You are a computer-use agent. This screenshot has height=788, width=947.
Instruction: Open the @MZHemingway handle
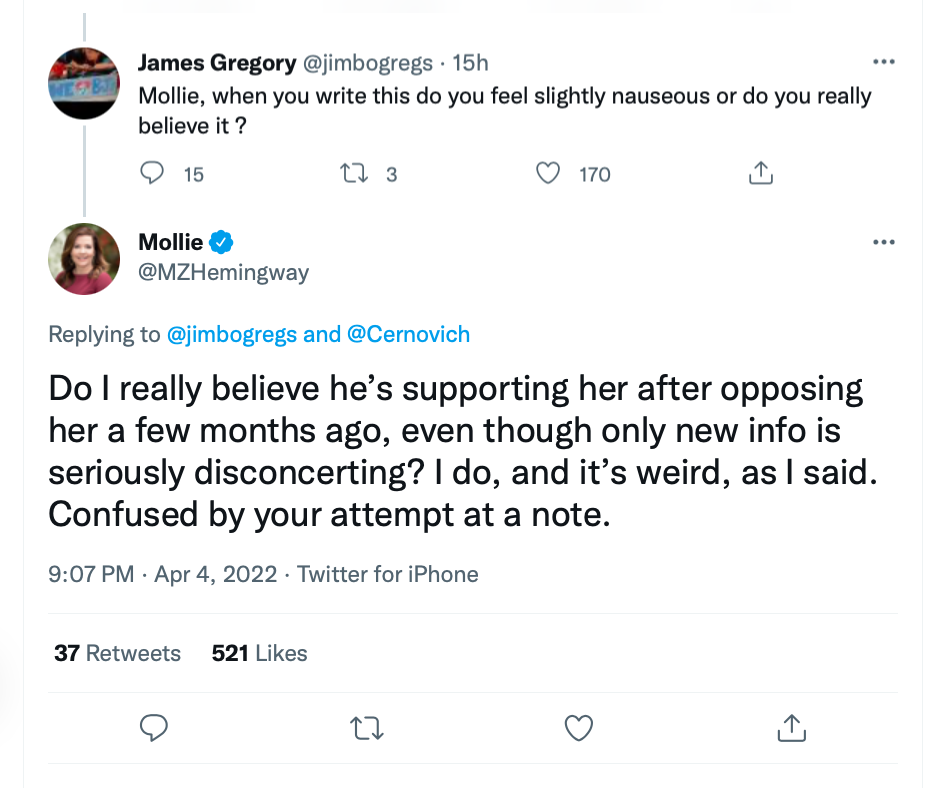223,272
